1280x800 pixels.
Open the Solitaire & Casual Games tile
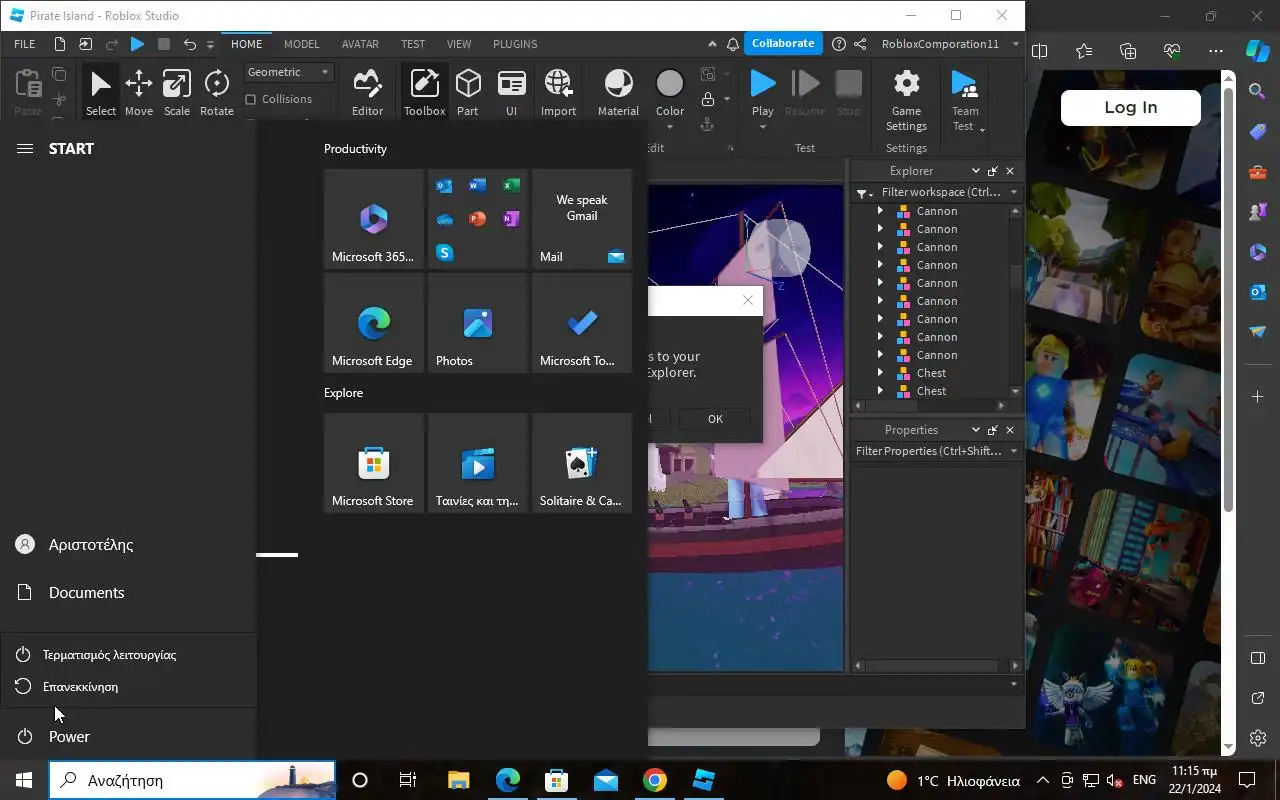[x=581, y=463]
